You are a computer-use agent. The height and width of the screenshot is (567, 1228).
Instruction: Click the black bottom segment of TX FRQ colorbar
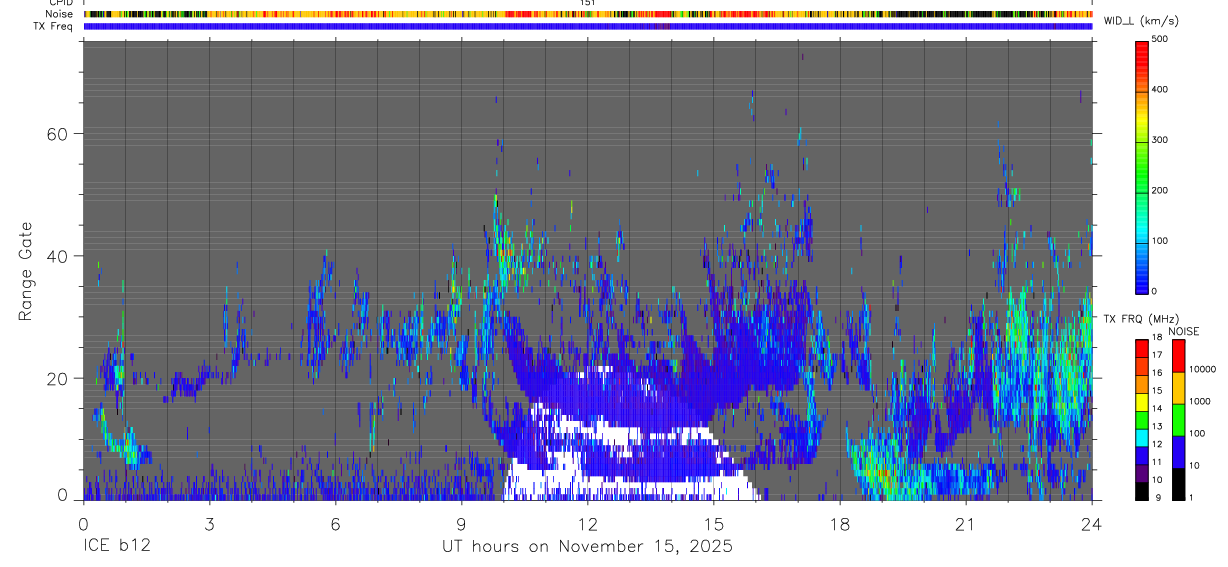pyautogui.click(x=1142, y=491)
